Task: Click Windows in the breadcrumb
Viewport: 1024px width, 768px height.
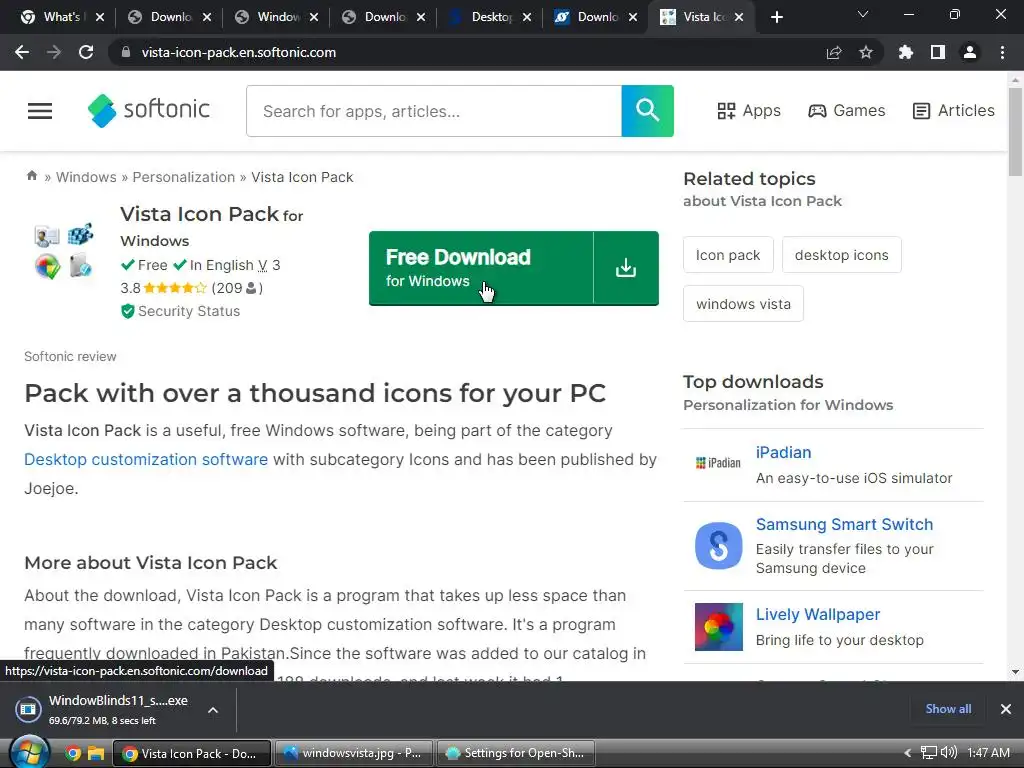Action: pyautogui.click(x=86, y=177)
